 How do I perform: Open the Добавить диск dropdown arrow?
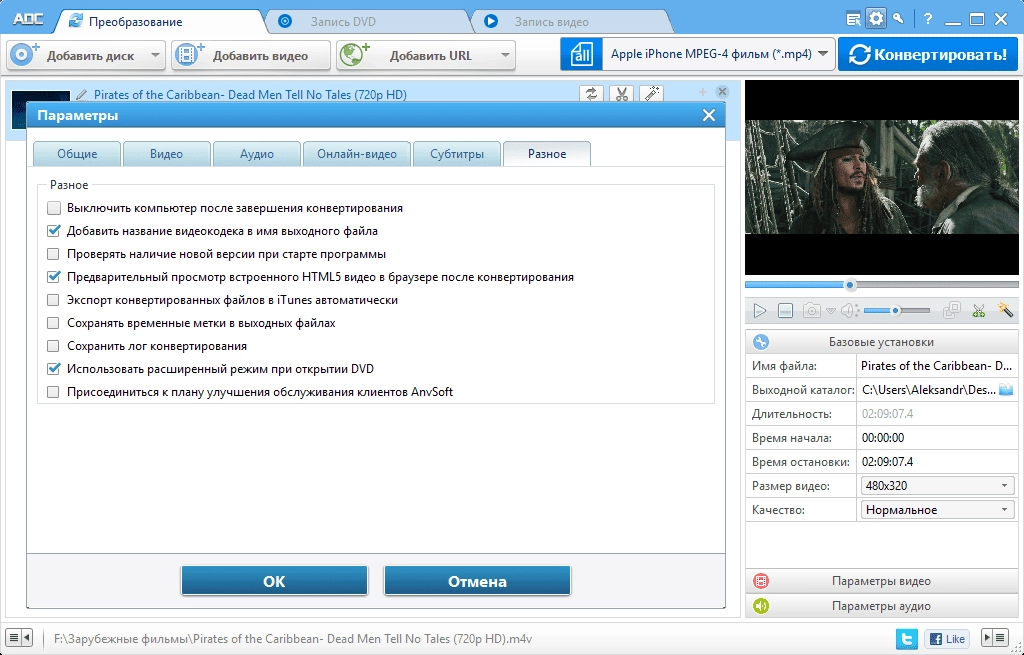coord(155,56)
